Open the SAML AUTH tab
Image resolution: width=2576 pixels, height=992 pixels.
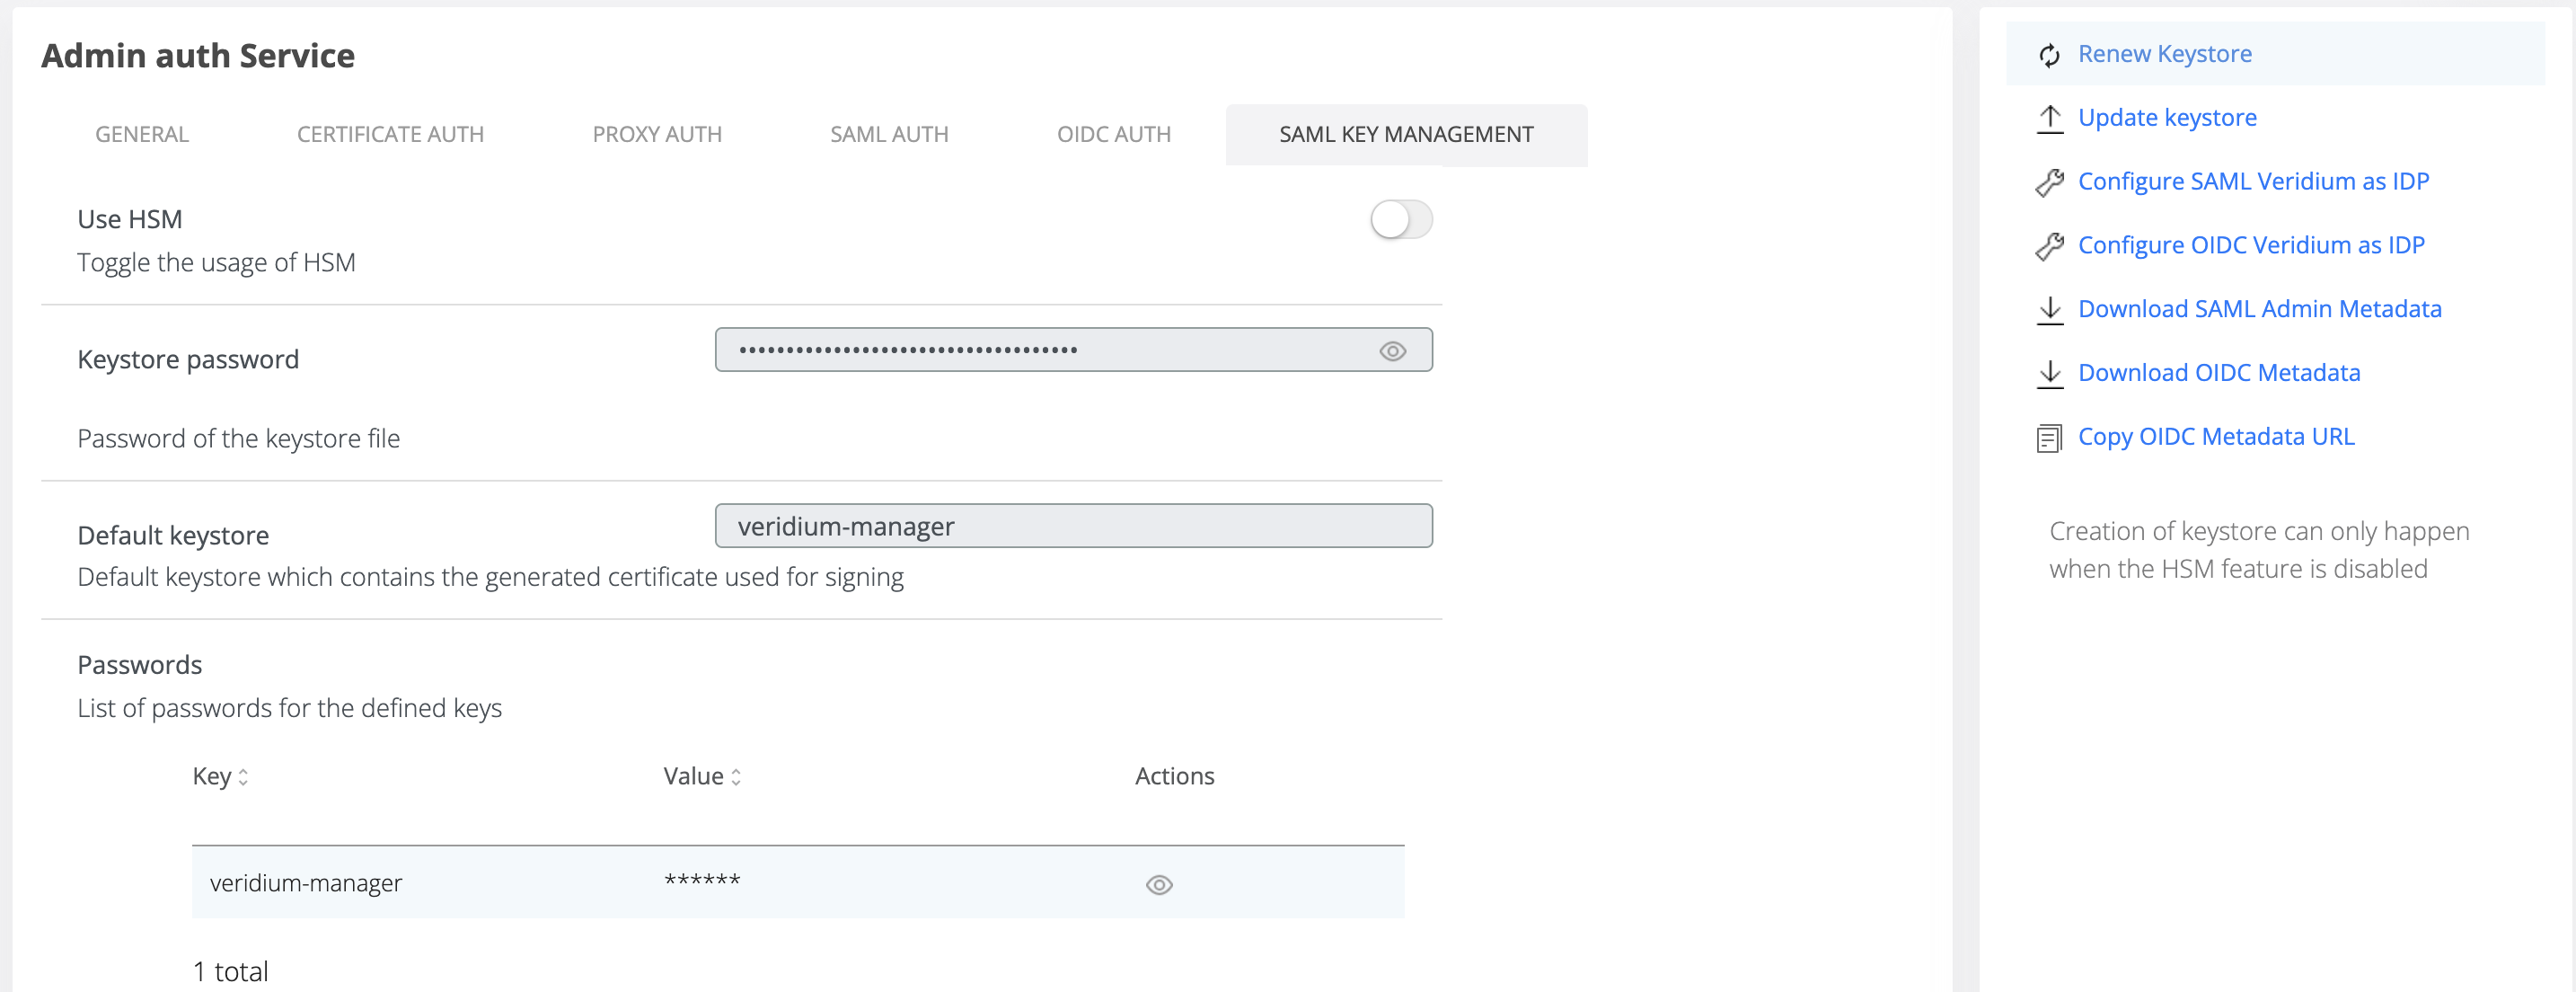coord(889,135)
